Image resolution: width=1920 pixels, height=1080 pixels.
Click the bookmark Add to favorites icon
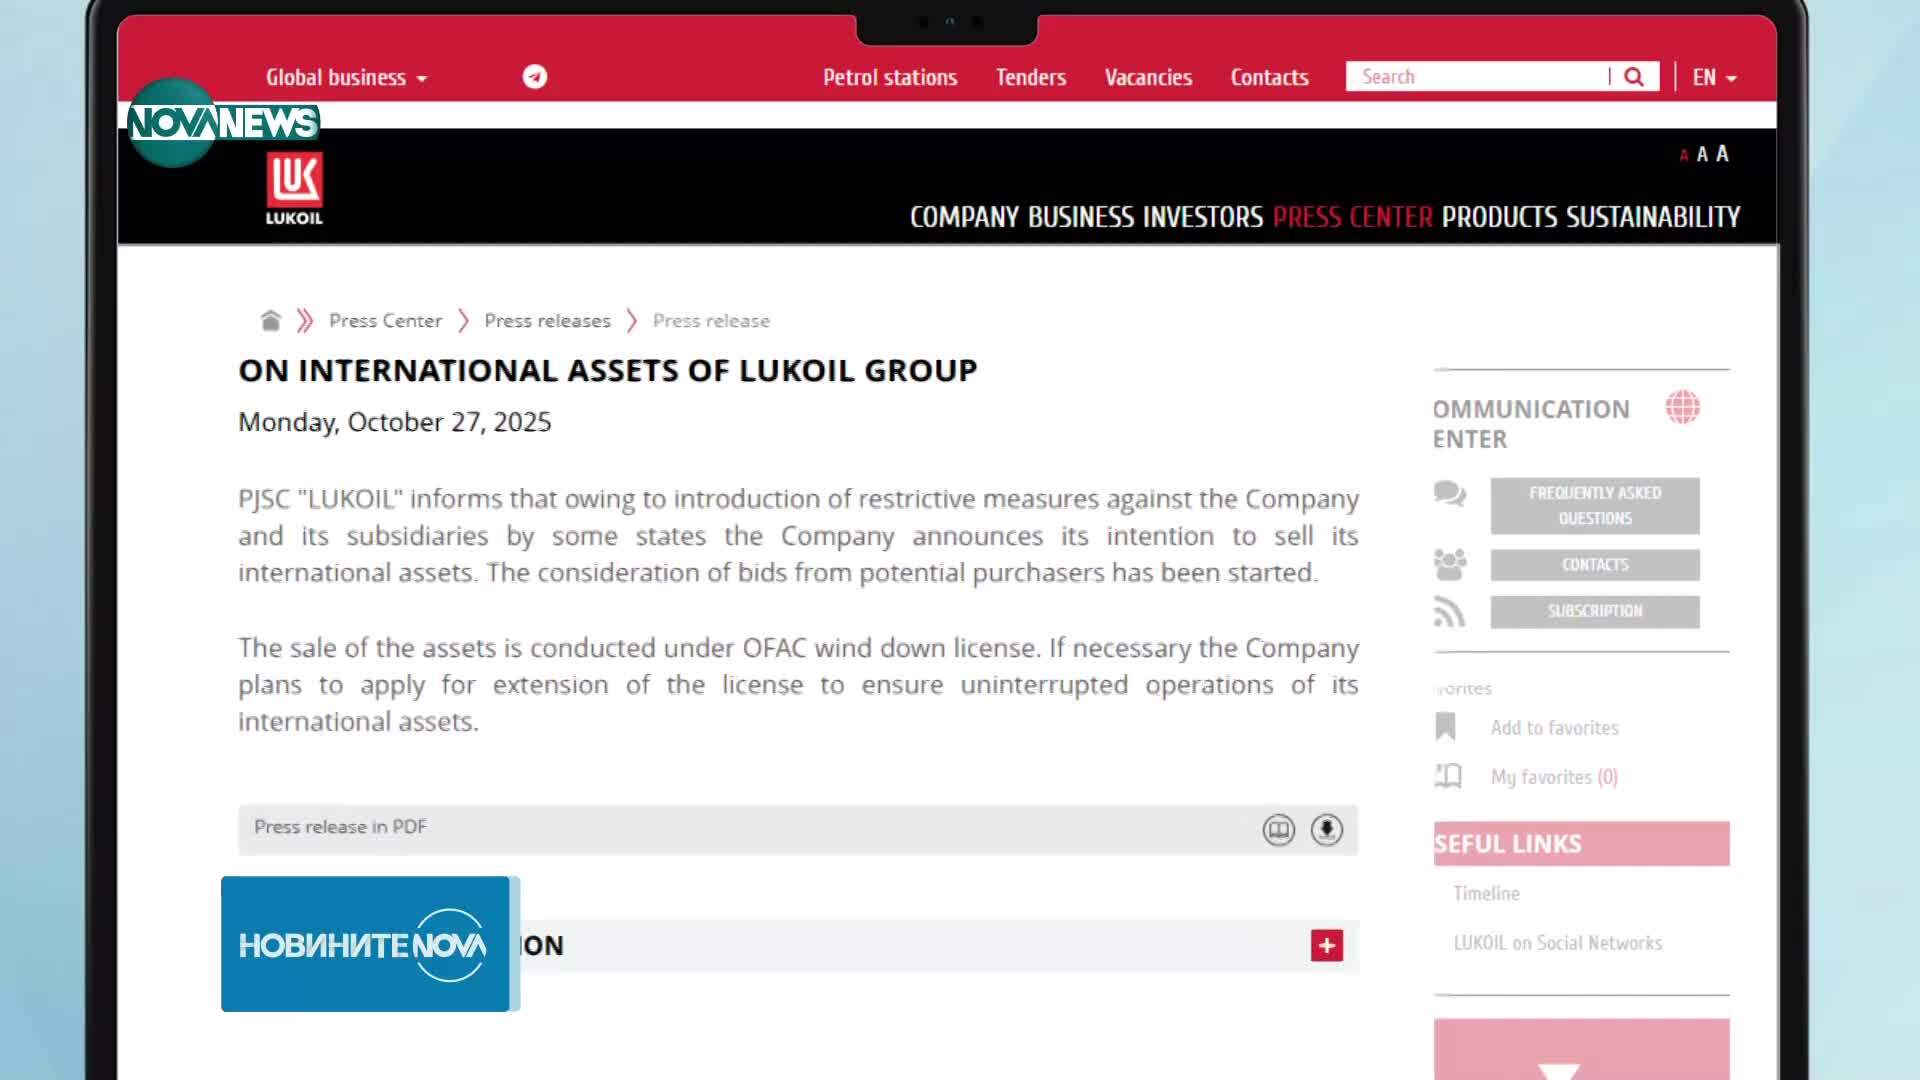click(x=1445, y=727)
